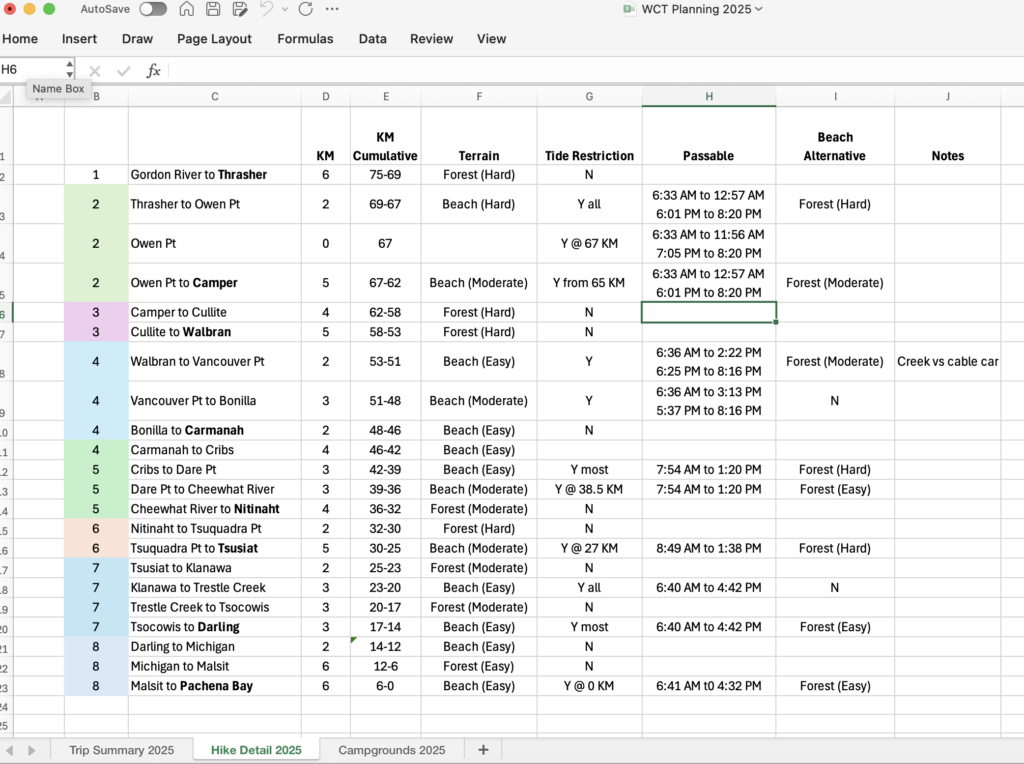Select cell Gordon River to Thrasher
The height and width of the screenshot is (764, 1024).
(x=214, y=174)
